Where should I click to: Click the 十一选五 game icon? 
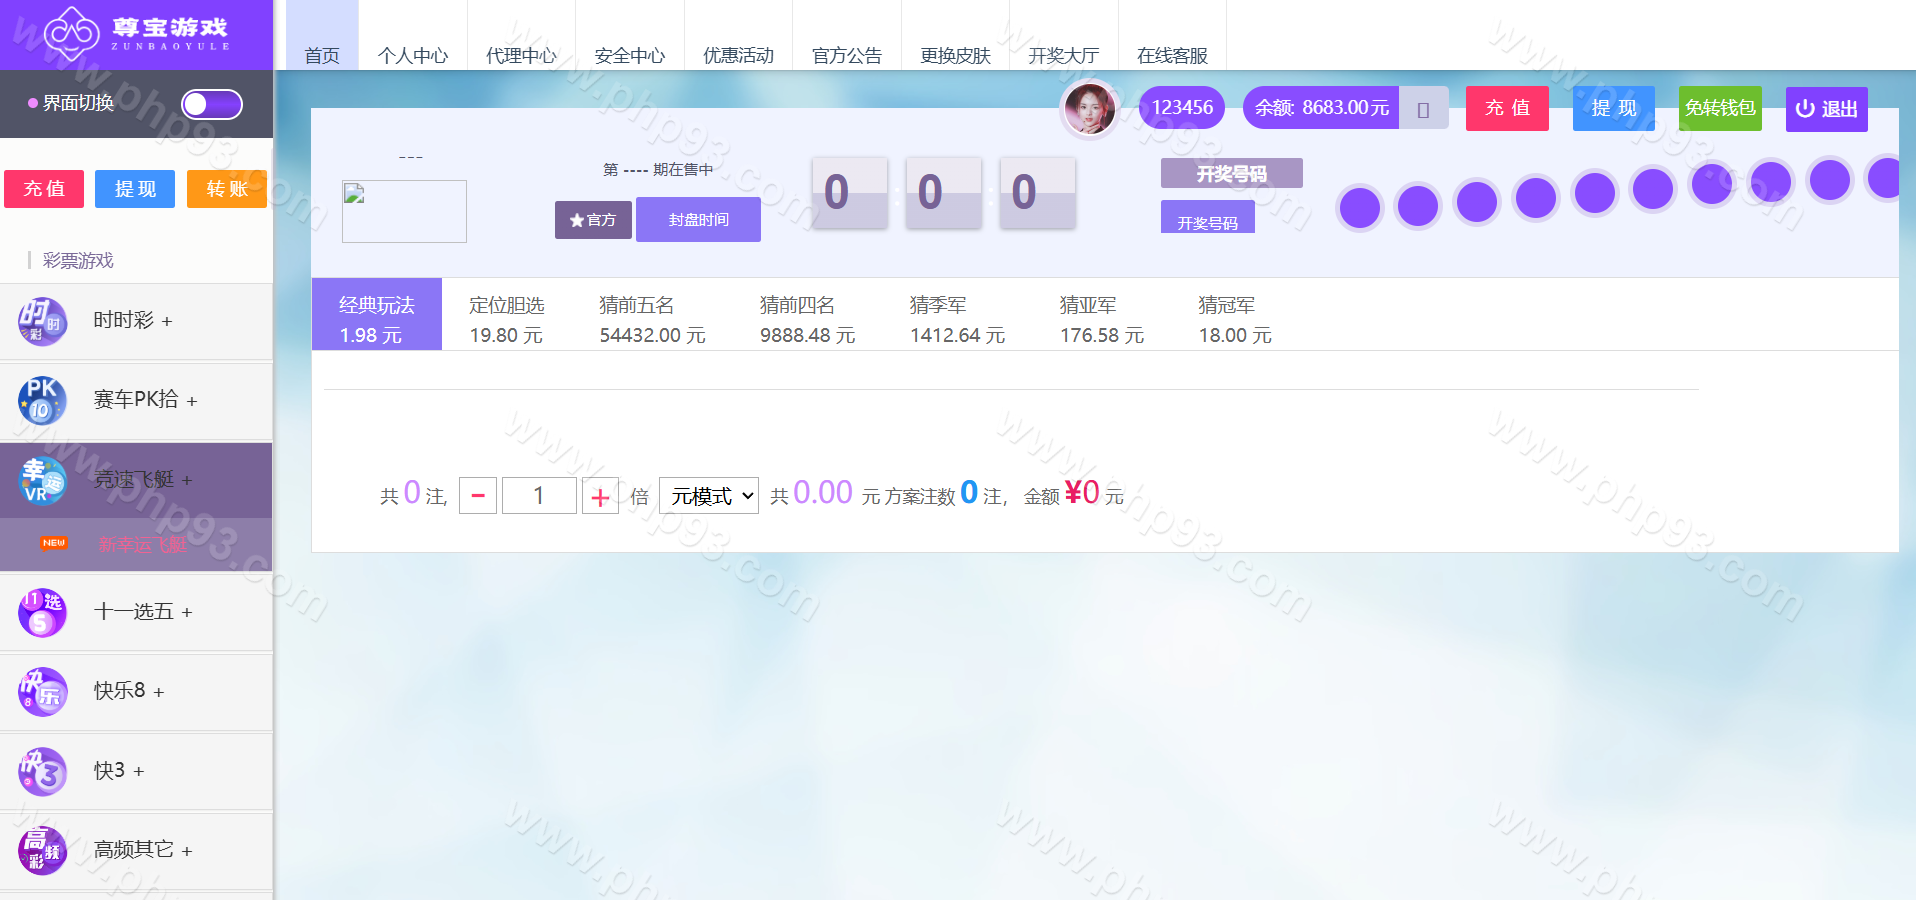pyautogui.click(x=42, y=612)
